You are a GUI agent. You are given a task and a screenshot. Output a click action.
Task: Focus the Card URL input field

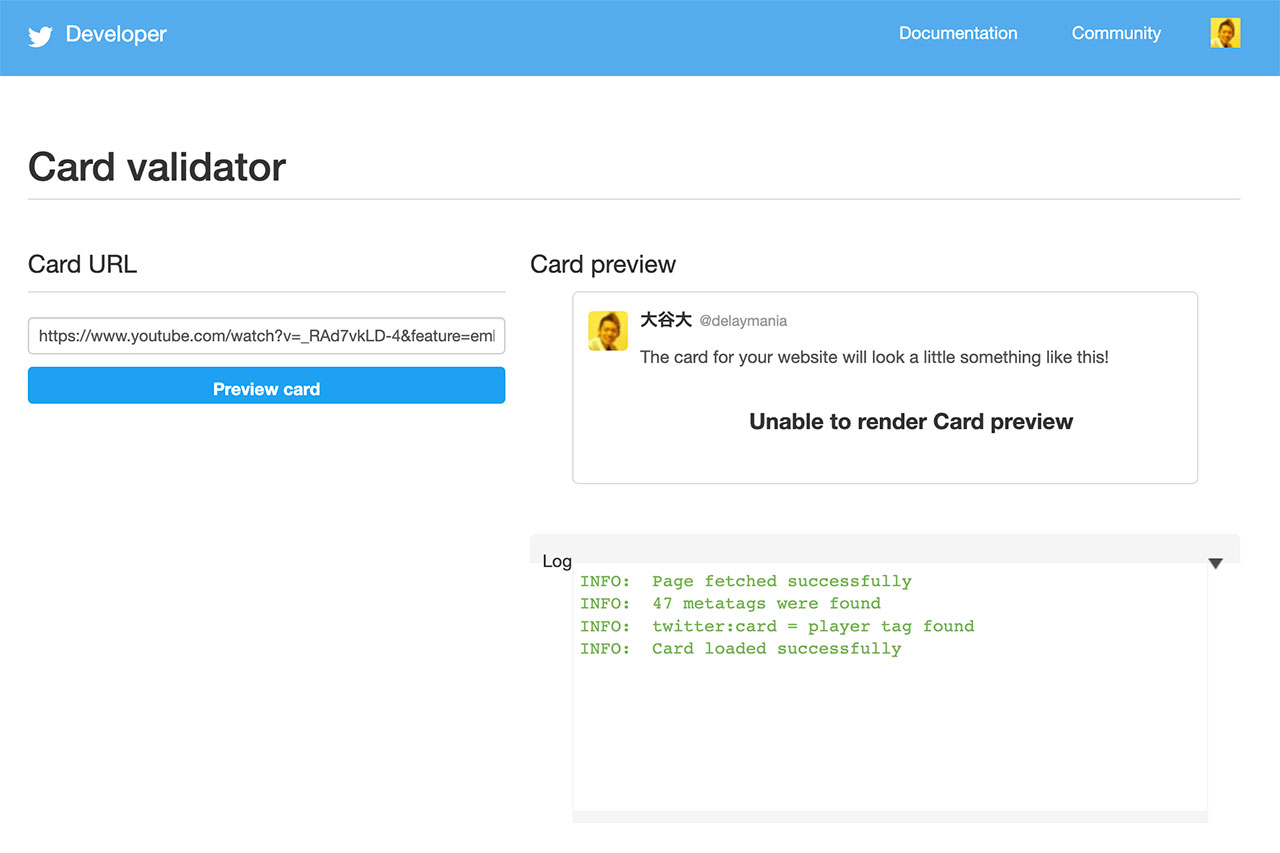pos(266,336)
